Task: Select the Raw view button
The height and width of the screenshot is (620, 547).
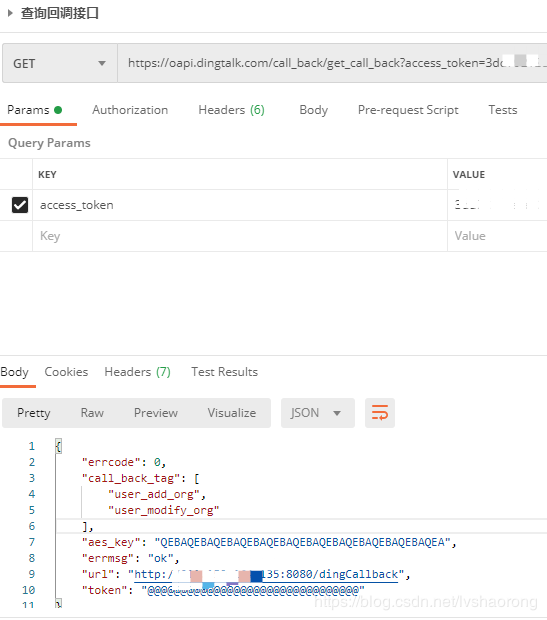Action: 92,413
